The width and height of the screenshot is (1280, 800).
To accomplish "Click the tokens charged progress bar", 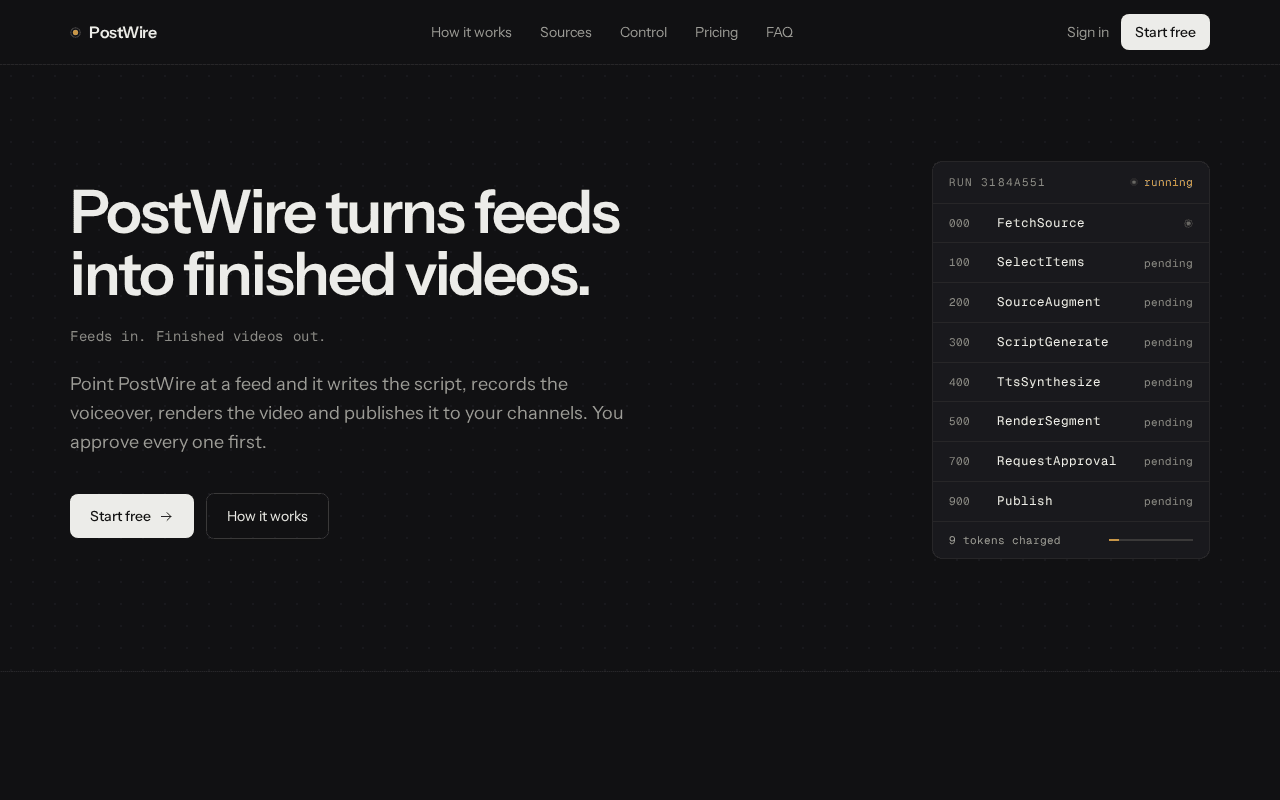I will [1151, 540].
